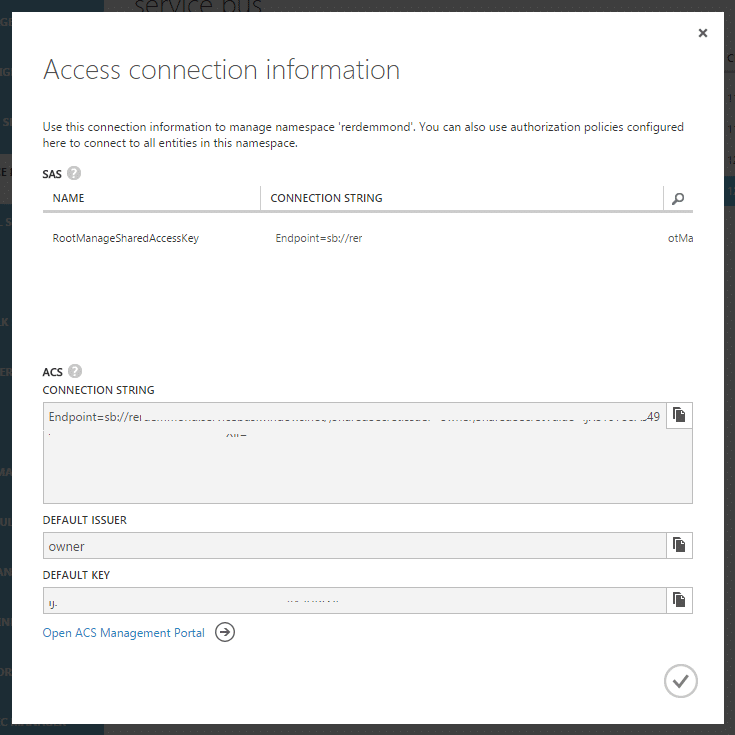Image resolution: width=735 pixels, height=735 pixels.
Task: Confirm dialog with the checkmark button
Action: [681, 681]
